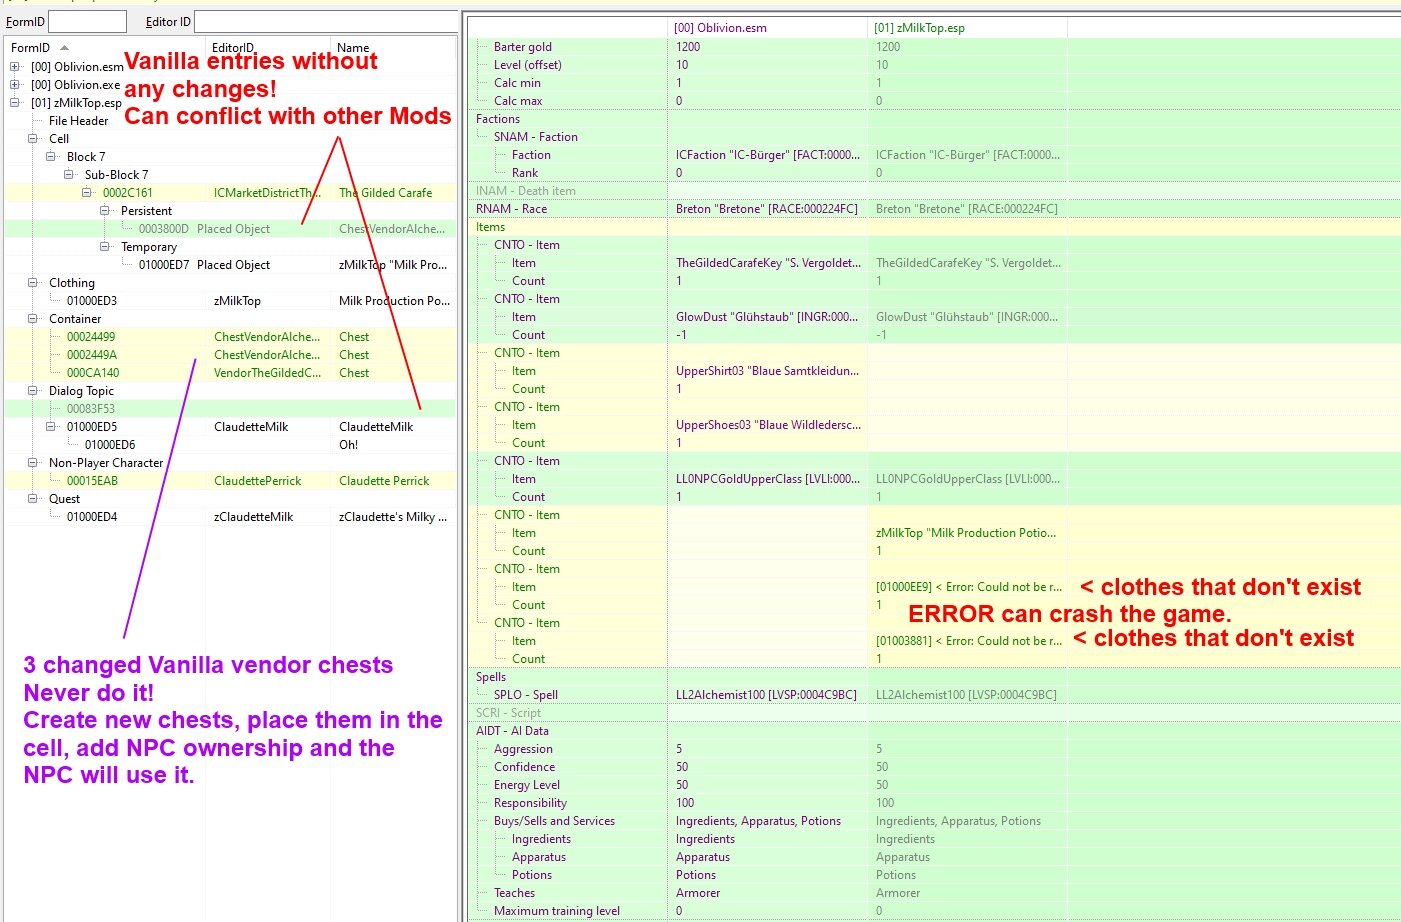Select cell record 0002C161 The Gilded Carafe
1401x922 pixels.
pos(230,193)
